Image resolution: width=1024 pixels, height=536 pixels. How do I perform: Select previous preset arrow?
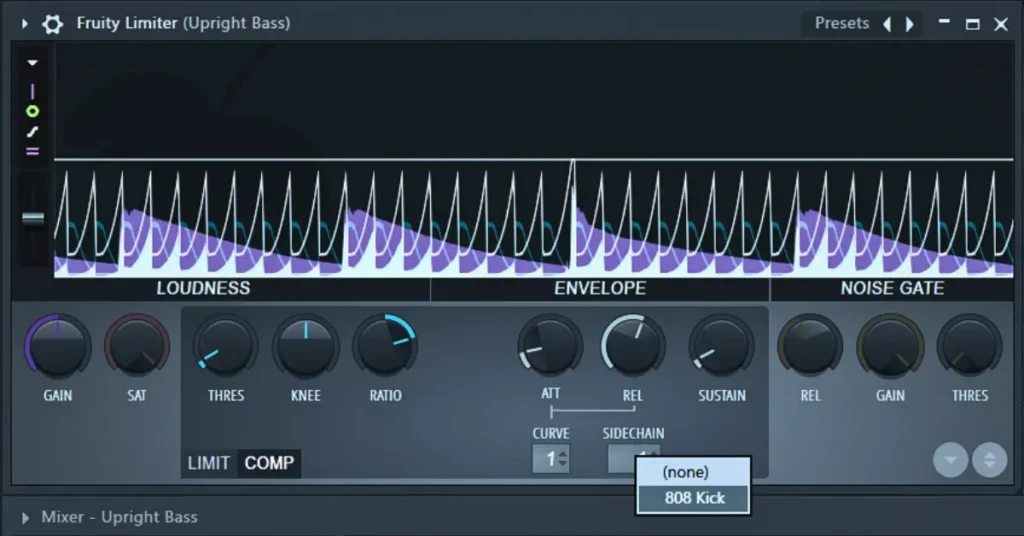(887, 24)
